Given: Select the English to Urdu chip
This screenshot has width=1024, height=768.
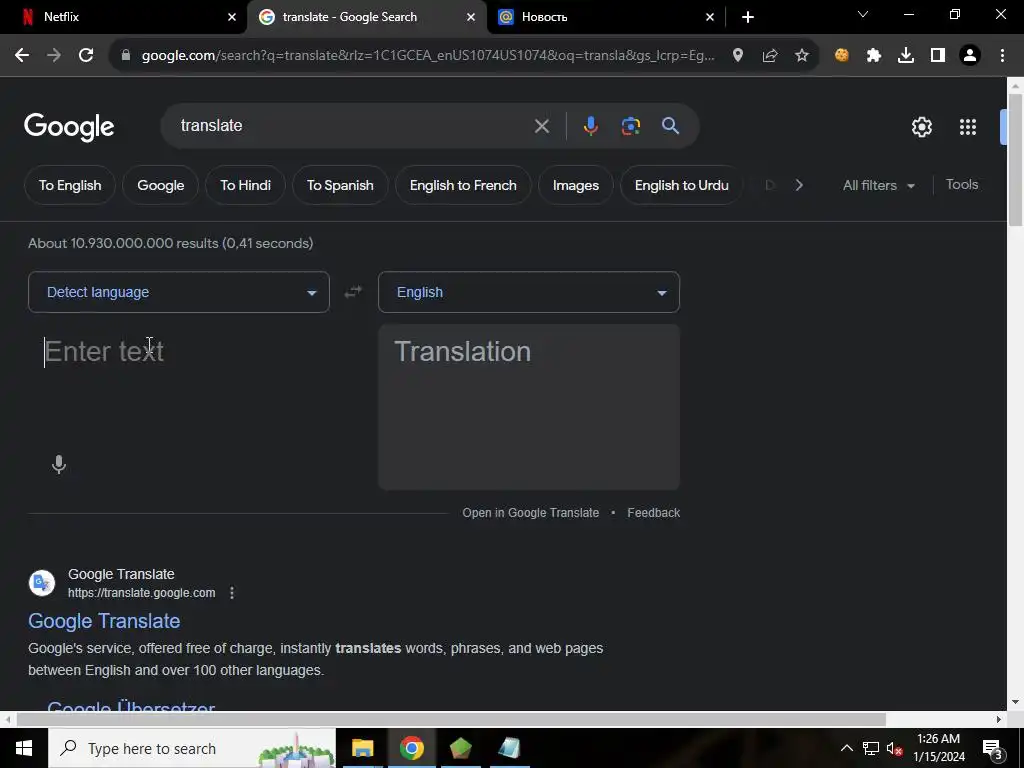Looking at the screenshot, I should point(682,185).
